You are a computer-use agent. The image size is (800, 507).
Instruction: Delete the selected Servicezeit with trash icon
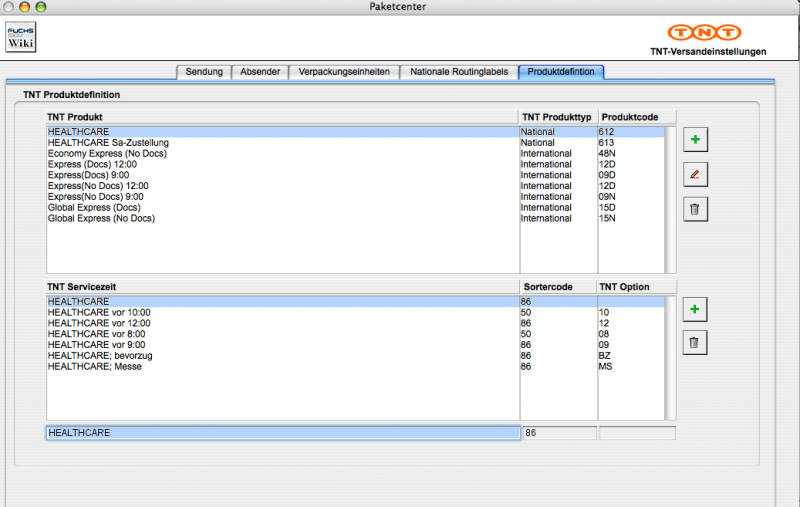coord(694,344)
